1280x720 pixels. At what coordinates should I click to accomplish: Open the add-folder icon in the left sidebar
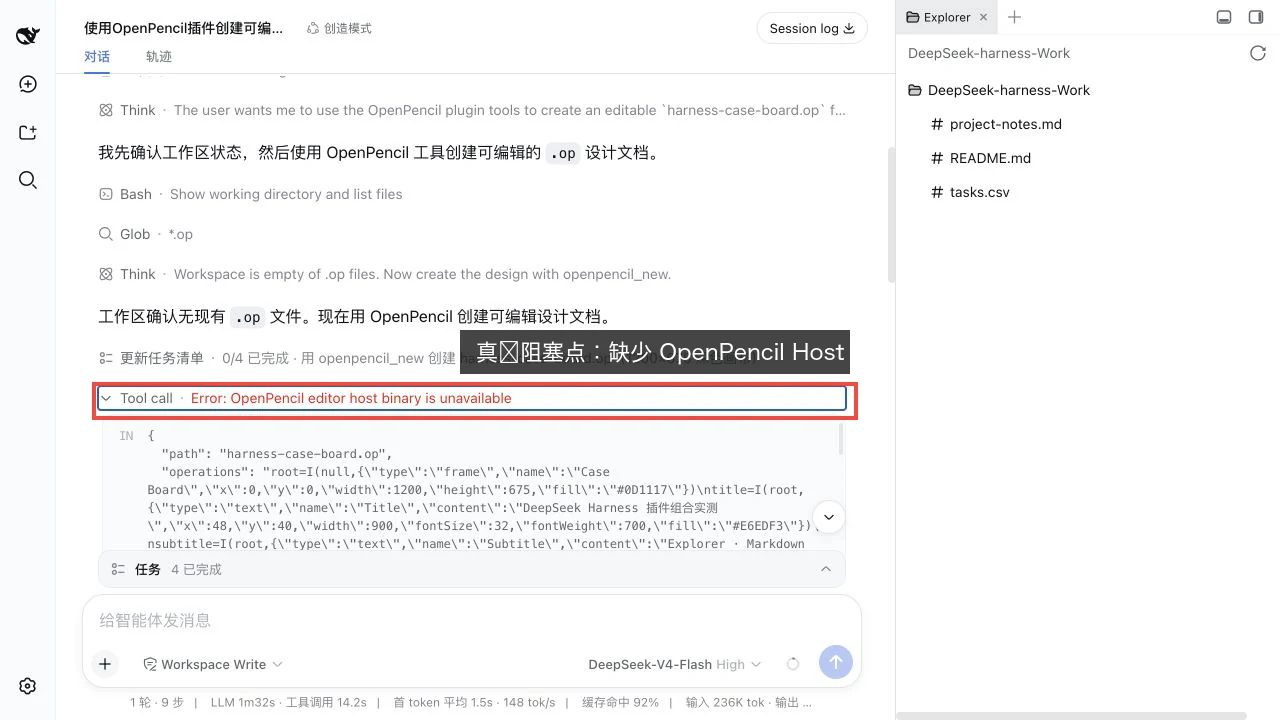pos(28,132)
